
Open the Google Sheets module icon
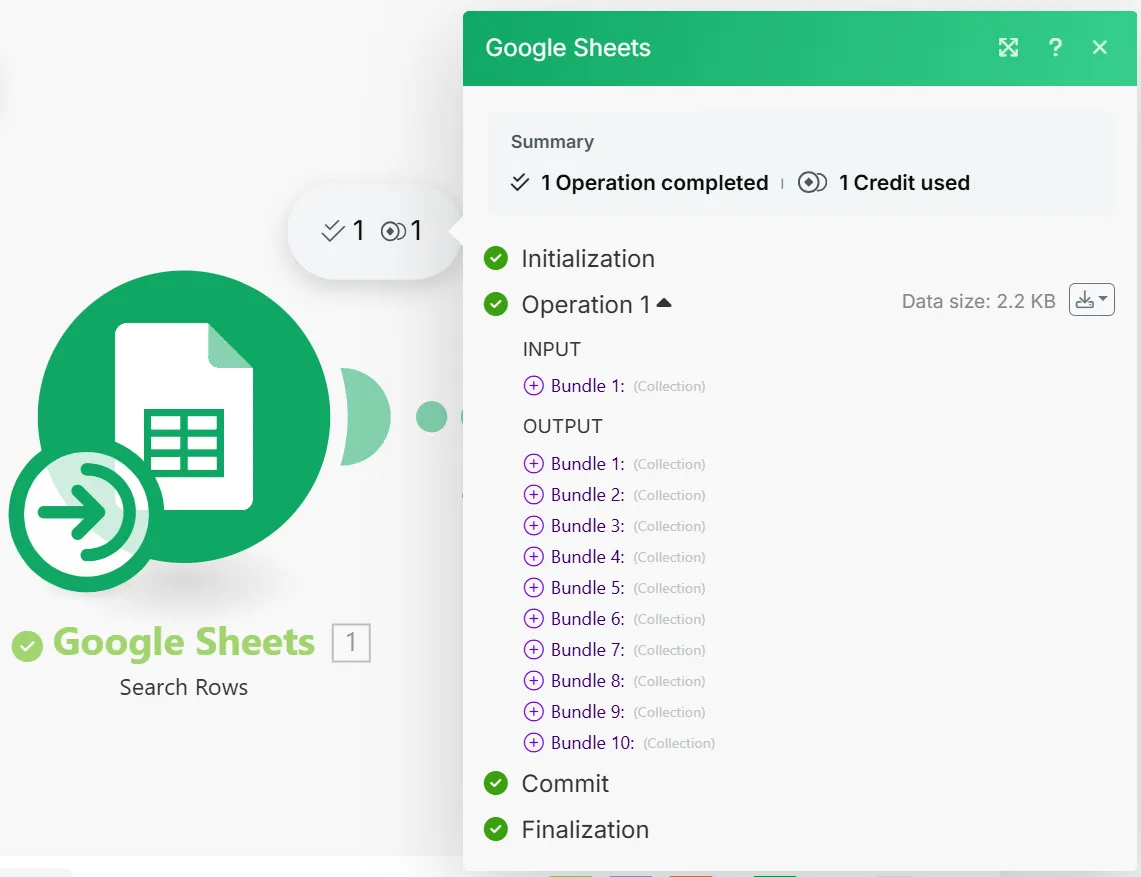(184, 416)
